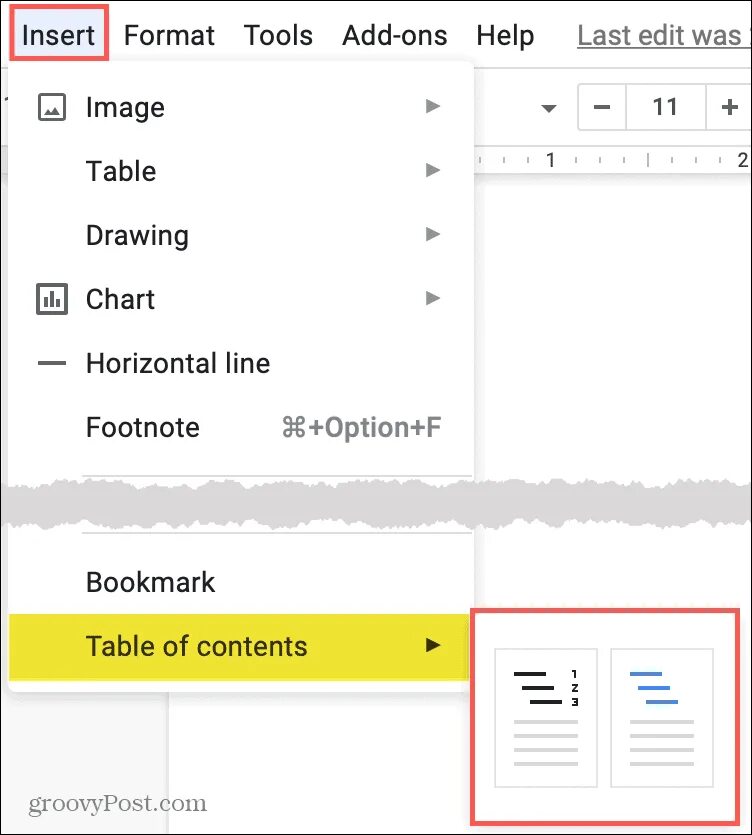752x835 pixels.
Task: Open the font dropdown arrow in toolbar
Action: point(548,108)
